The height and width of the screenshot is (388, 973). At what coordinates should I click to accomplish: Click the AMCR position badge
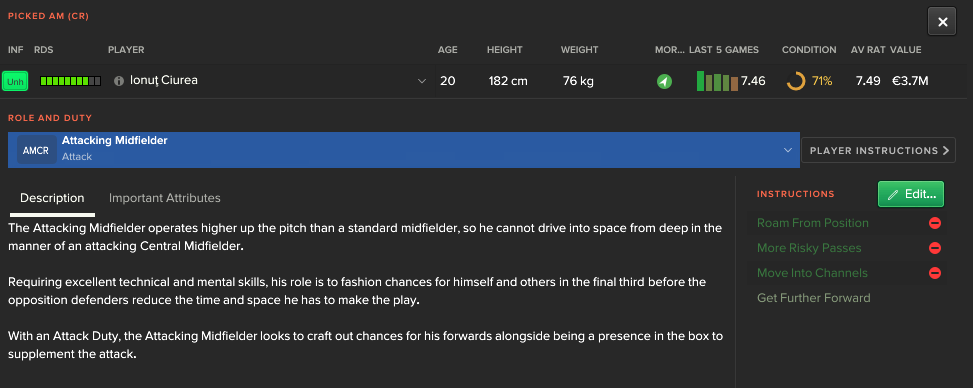pos(35,150)
